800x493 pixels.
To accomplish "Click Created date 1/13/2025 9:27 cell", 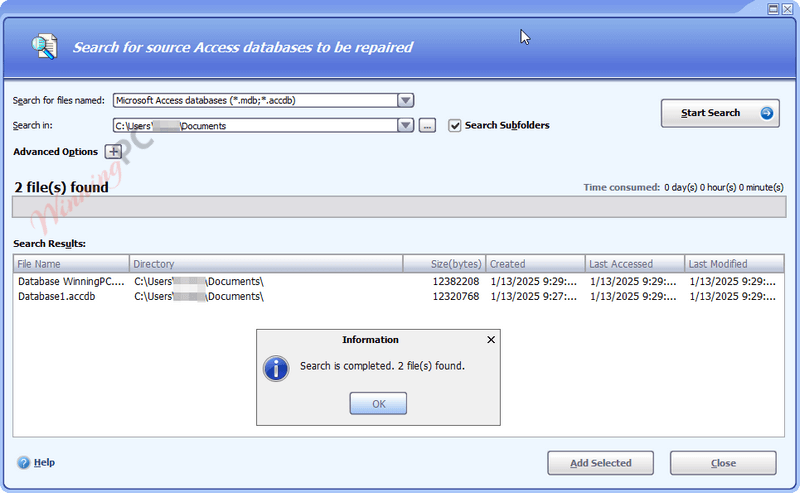I will click(534, 297).
